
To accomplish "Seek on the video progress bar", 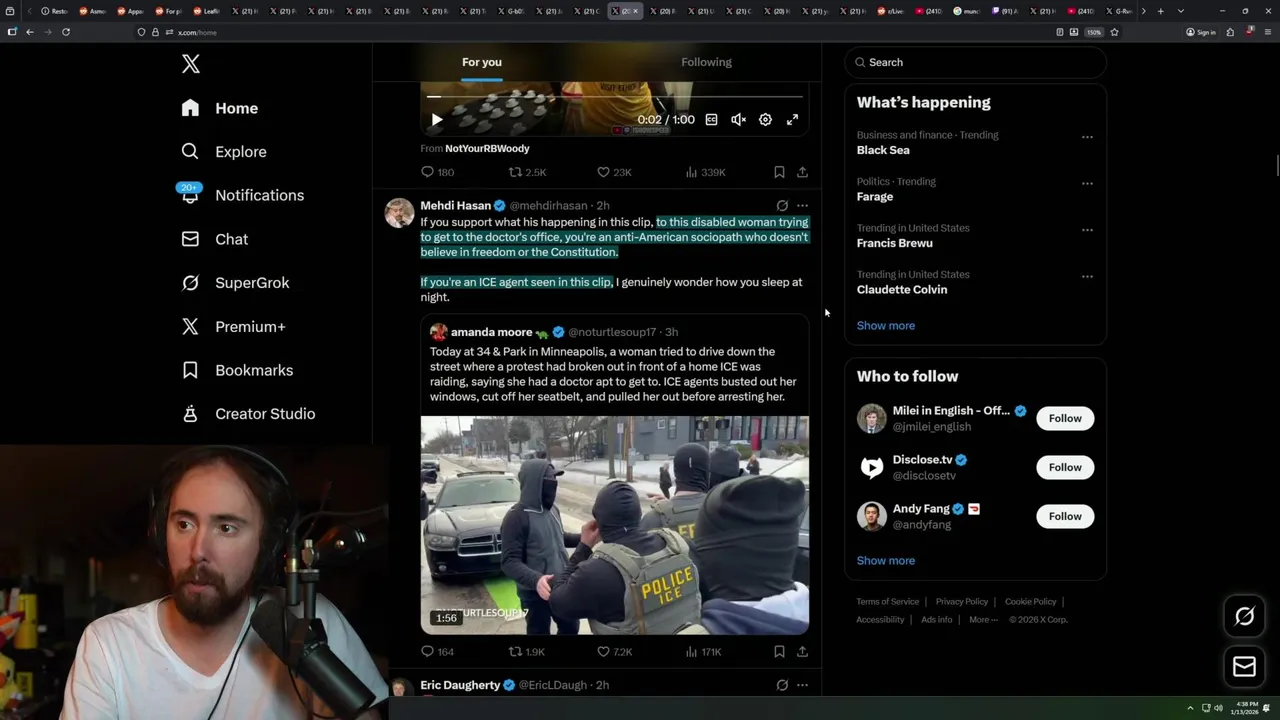I will coord(614,97).
